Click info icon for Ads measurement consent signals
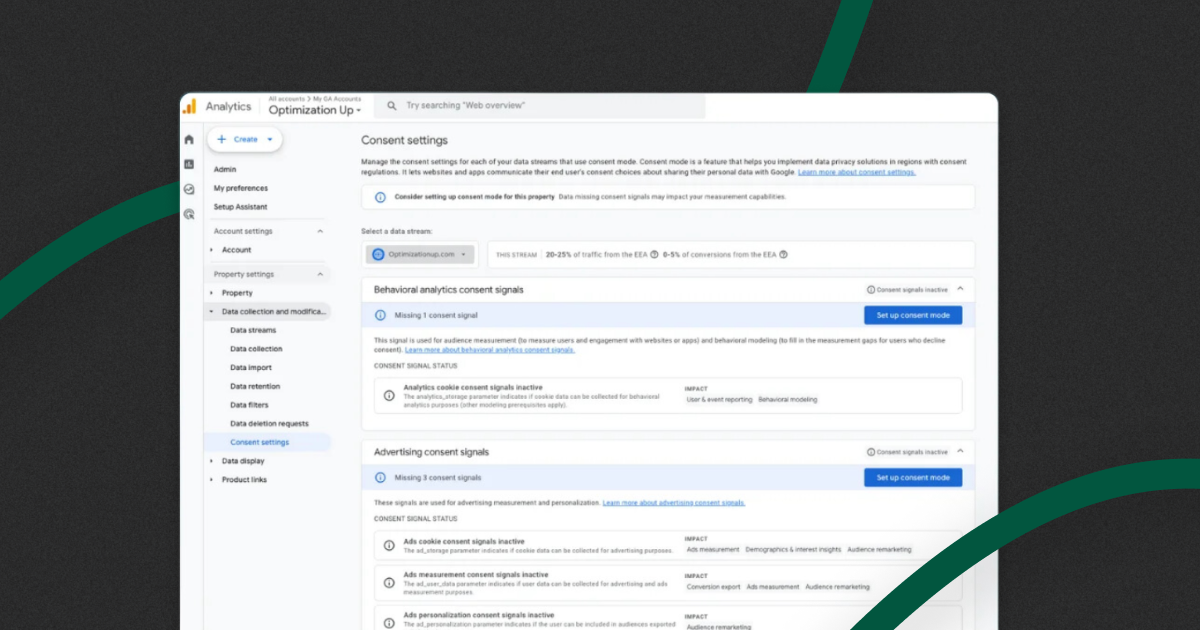 [389, 583]
